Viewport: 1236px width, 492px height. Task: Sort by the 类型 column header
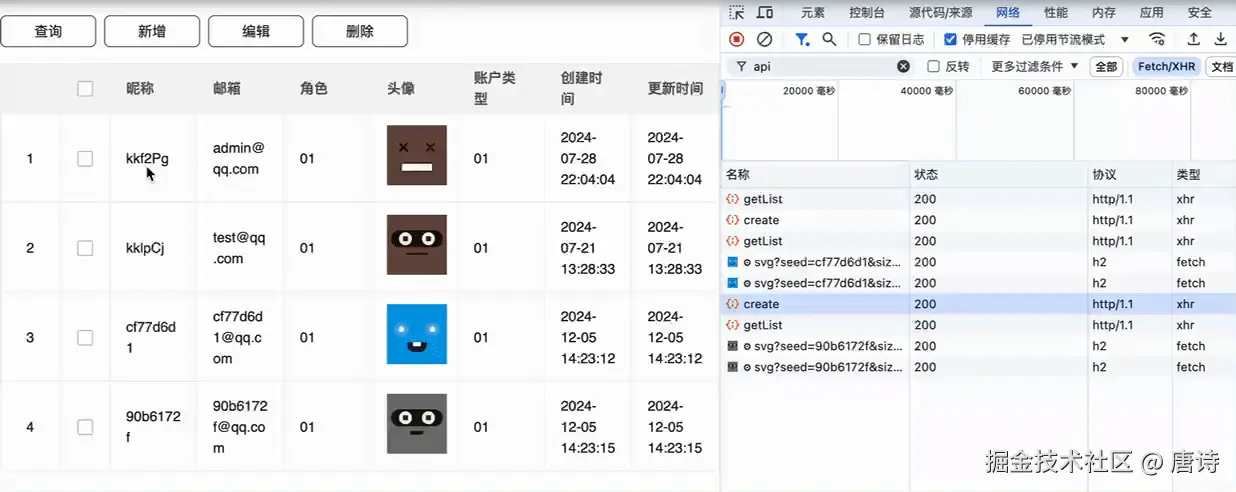[x=1204, y=174]
